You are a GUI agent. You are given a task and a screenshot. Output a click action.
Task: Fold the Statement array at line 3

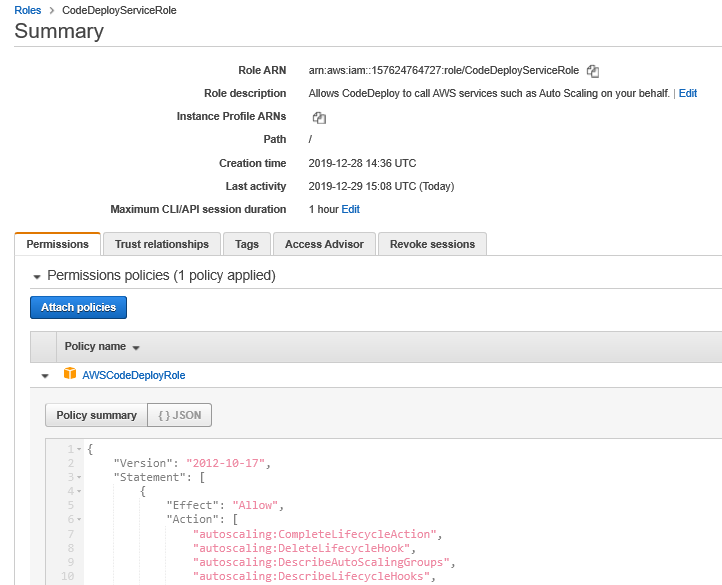pyautogui.click(x=79, y=477)
